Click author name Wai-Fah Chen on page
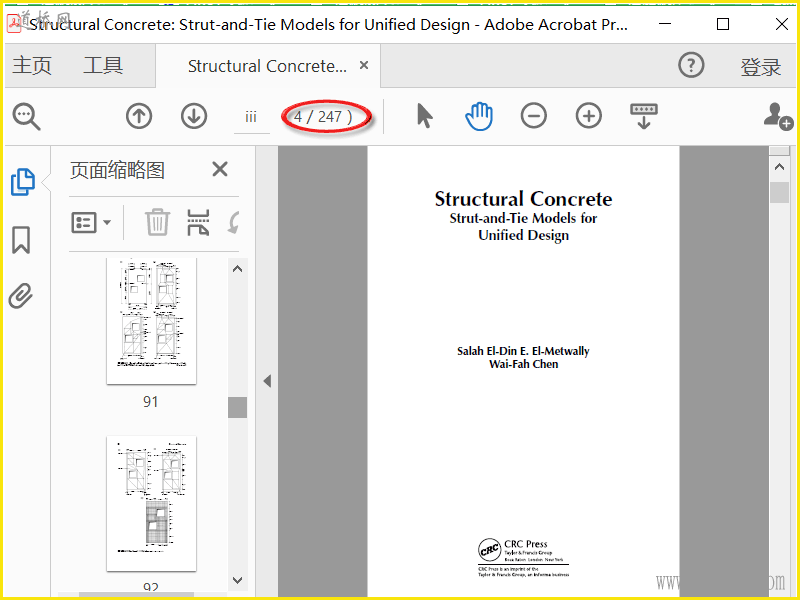Screen dimensions: 800x600 click(523, 364)
